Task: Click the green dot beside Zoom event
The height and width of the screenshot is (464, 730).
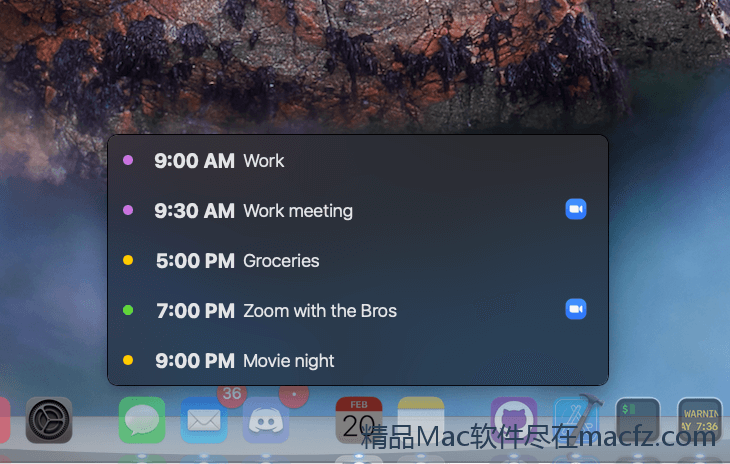Action: coord(128,310)
